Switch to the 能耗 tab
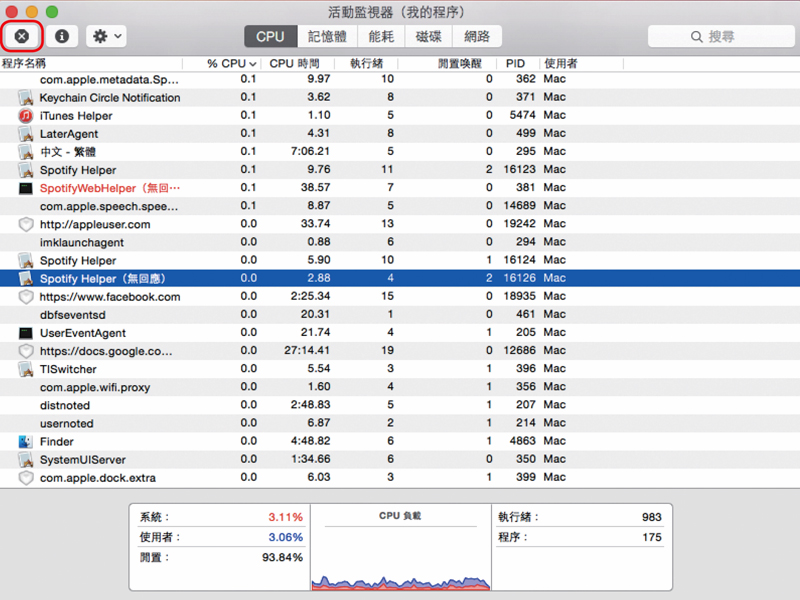This screenshot has height=600, width=800. pos(381,36)
